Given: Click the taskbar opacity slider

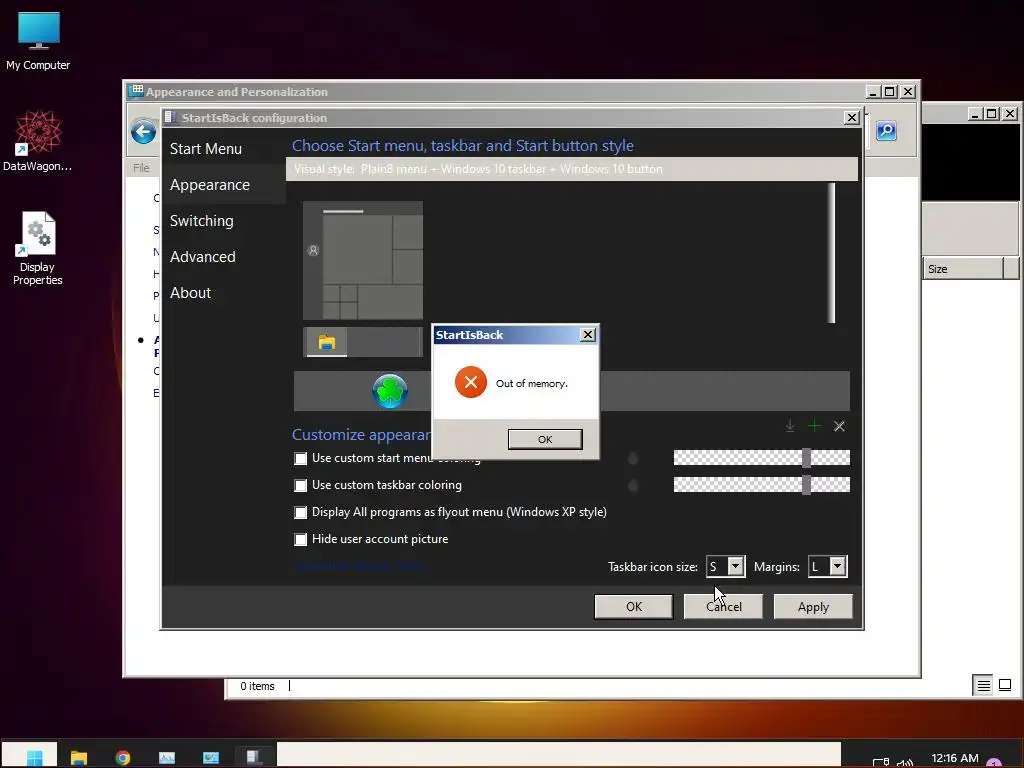Looking at the screenshot, I should [761, 485].
